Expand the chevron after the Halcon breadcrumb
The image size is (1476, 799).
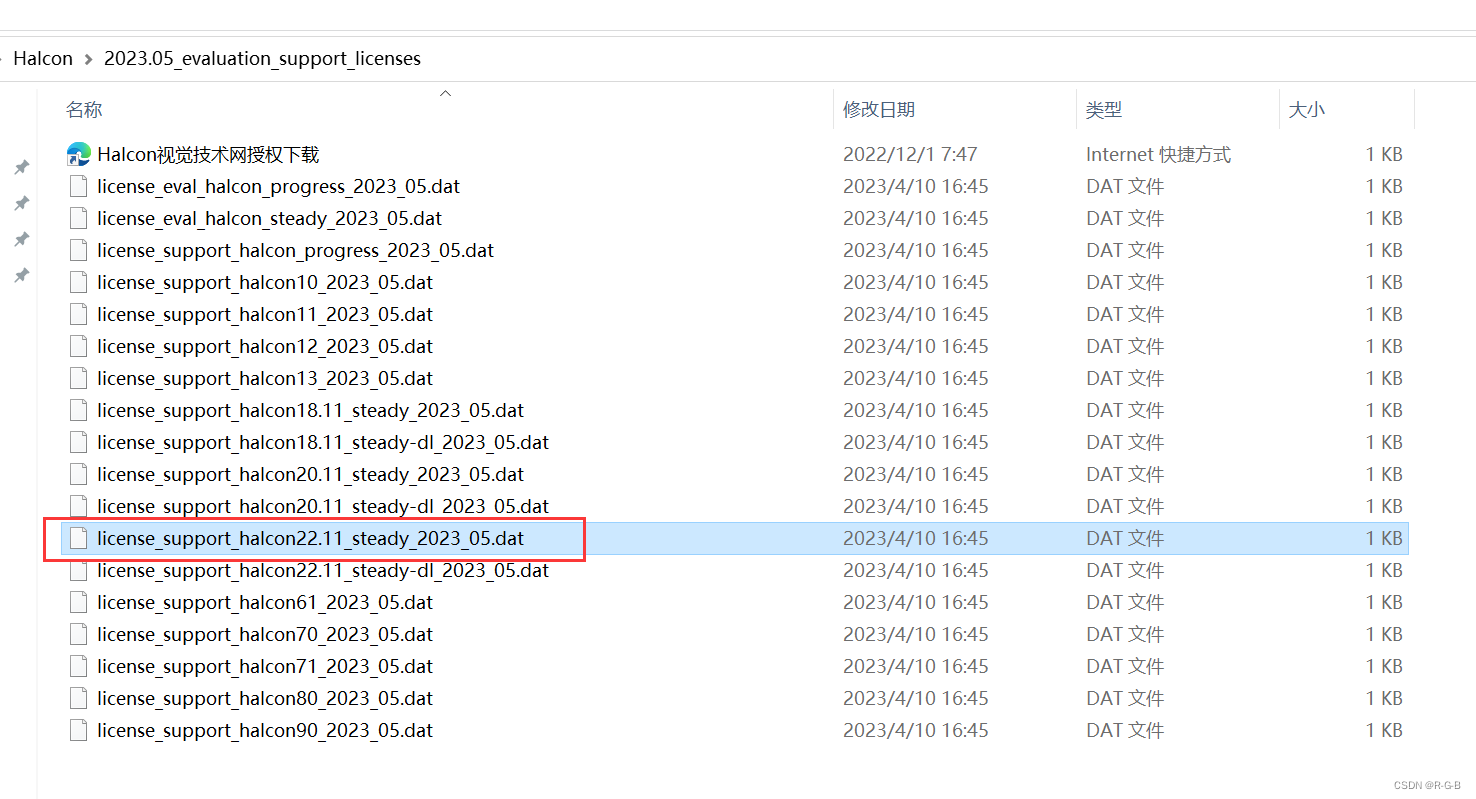(x=89, y=59)
